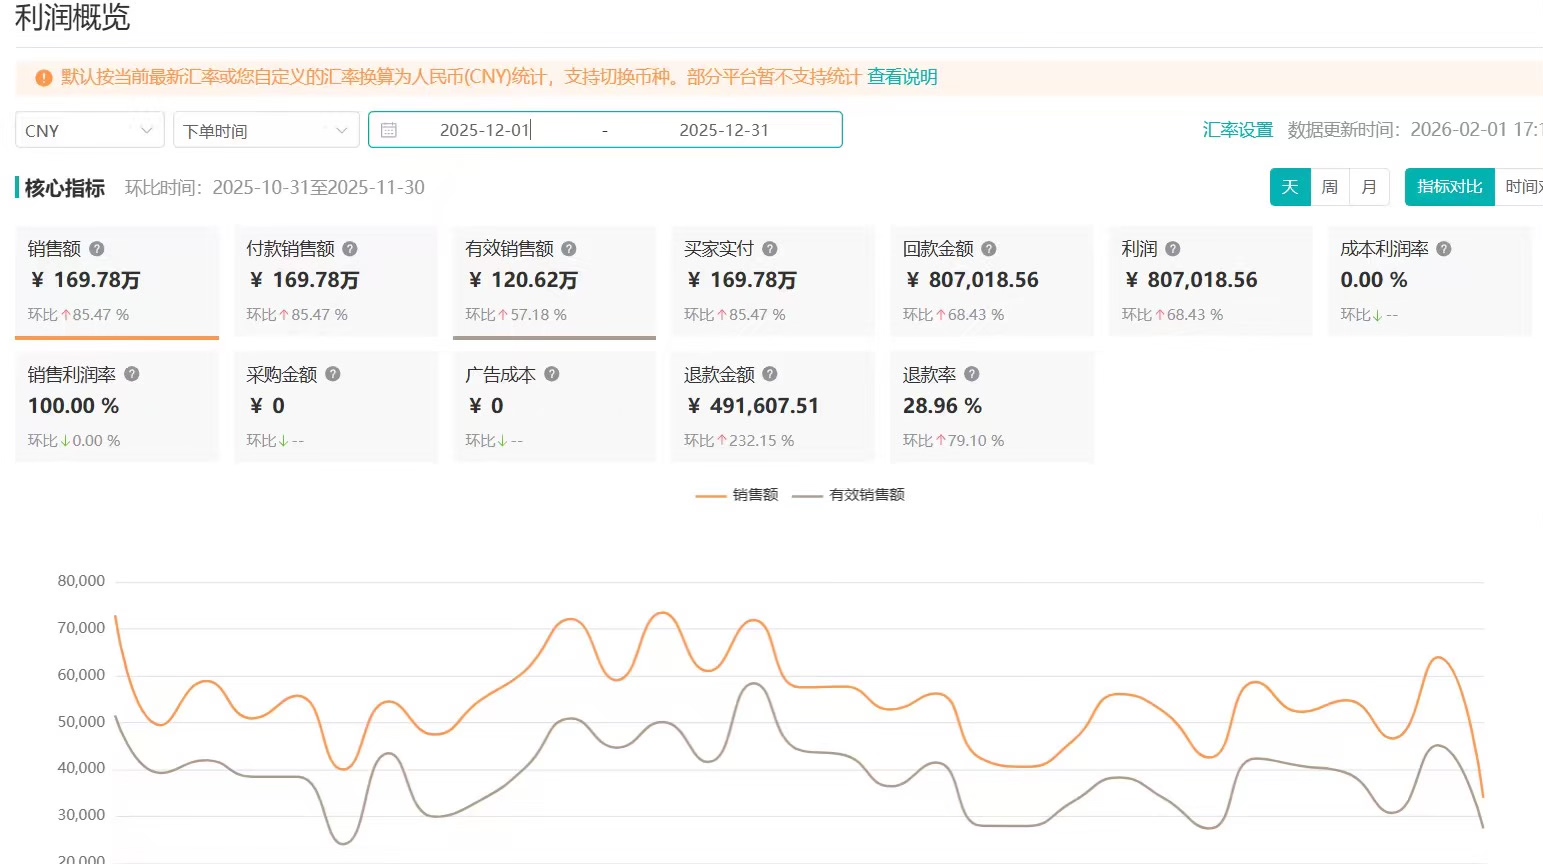Screen dimensions: 1543x864
Task: Select the 采购金额 metric card
Action: coord(336,407)
